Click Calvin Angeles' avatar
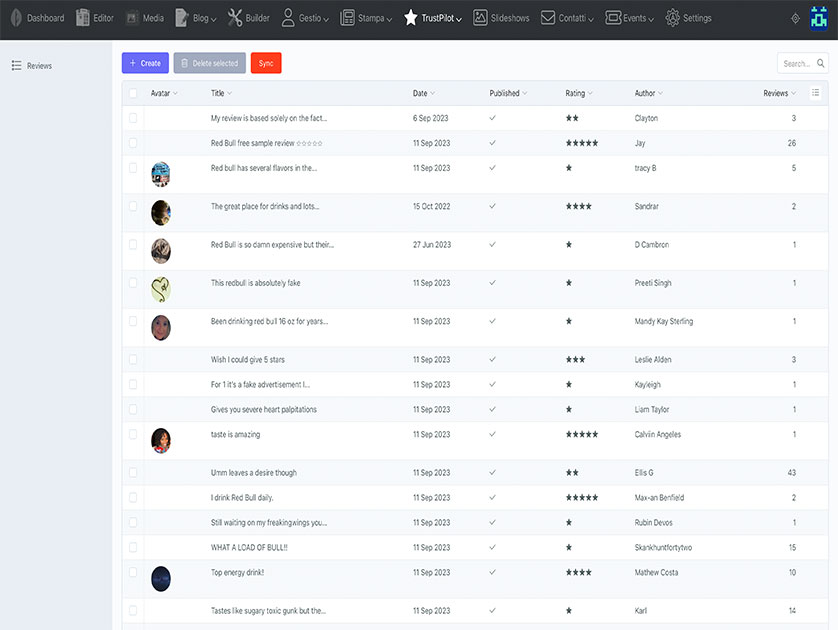 coord(161,441)
